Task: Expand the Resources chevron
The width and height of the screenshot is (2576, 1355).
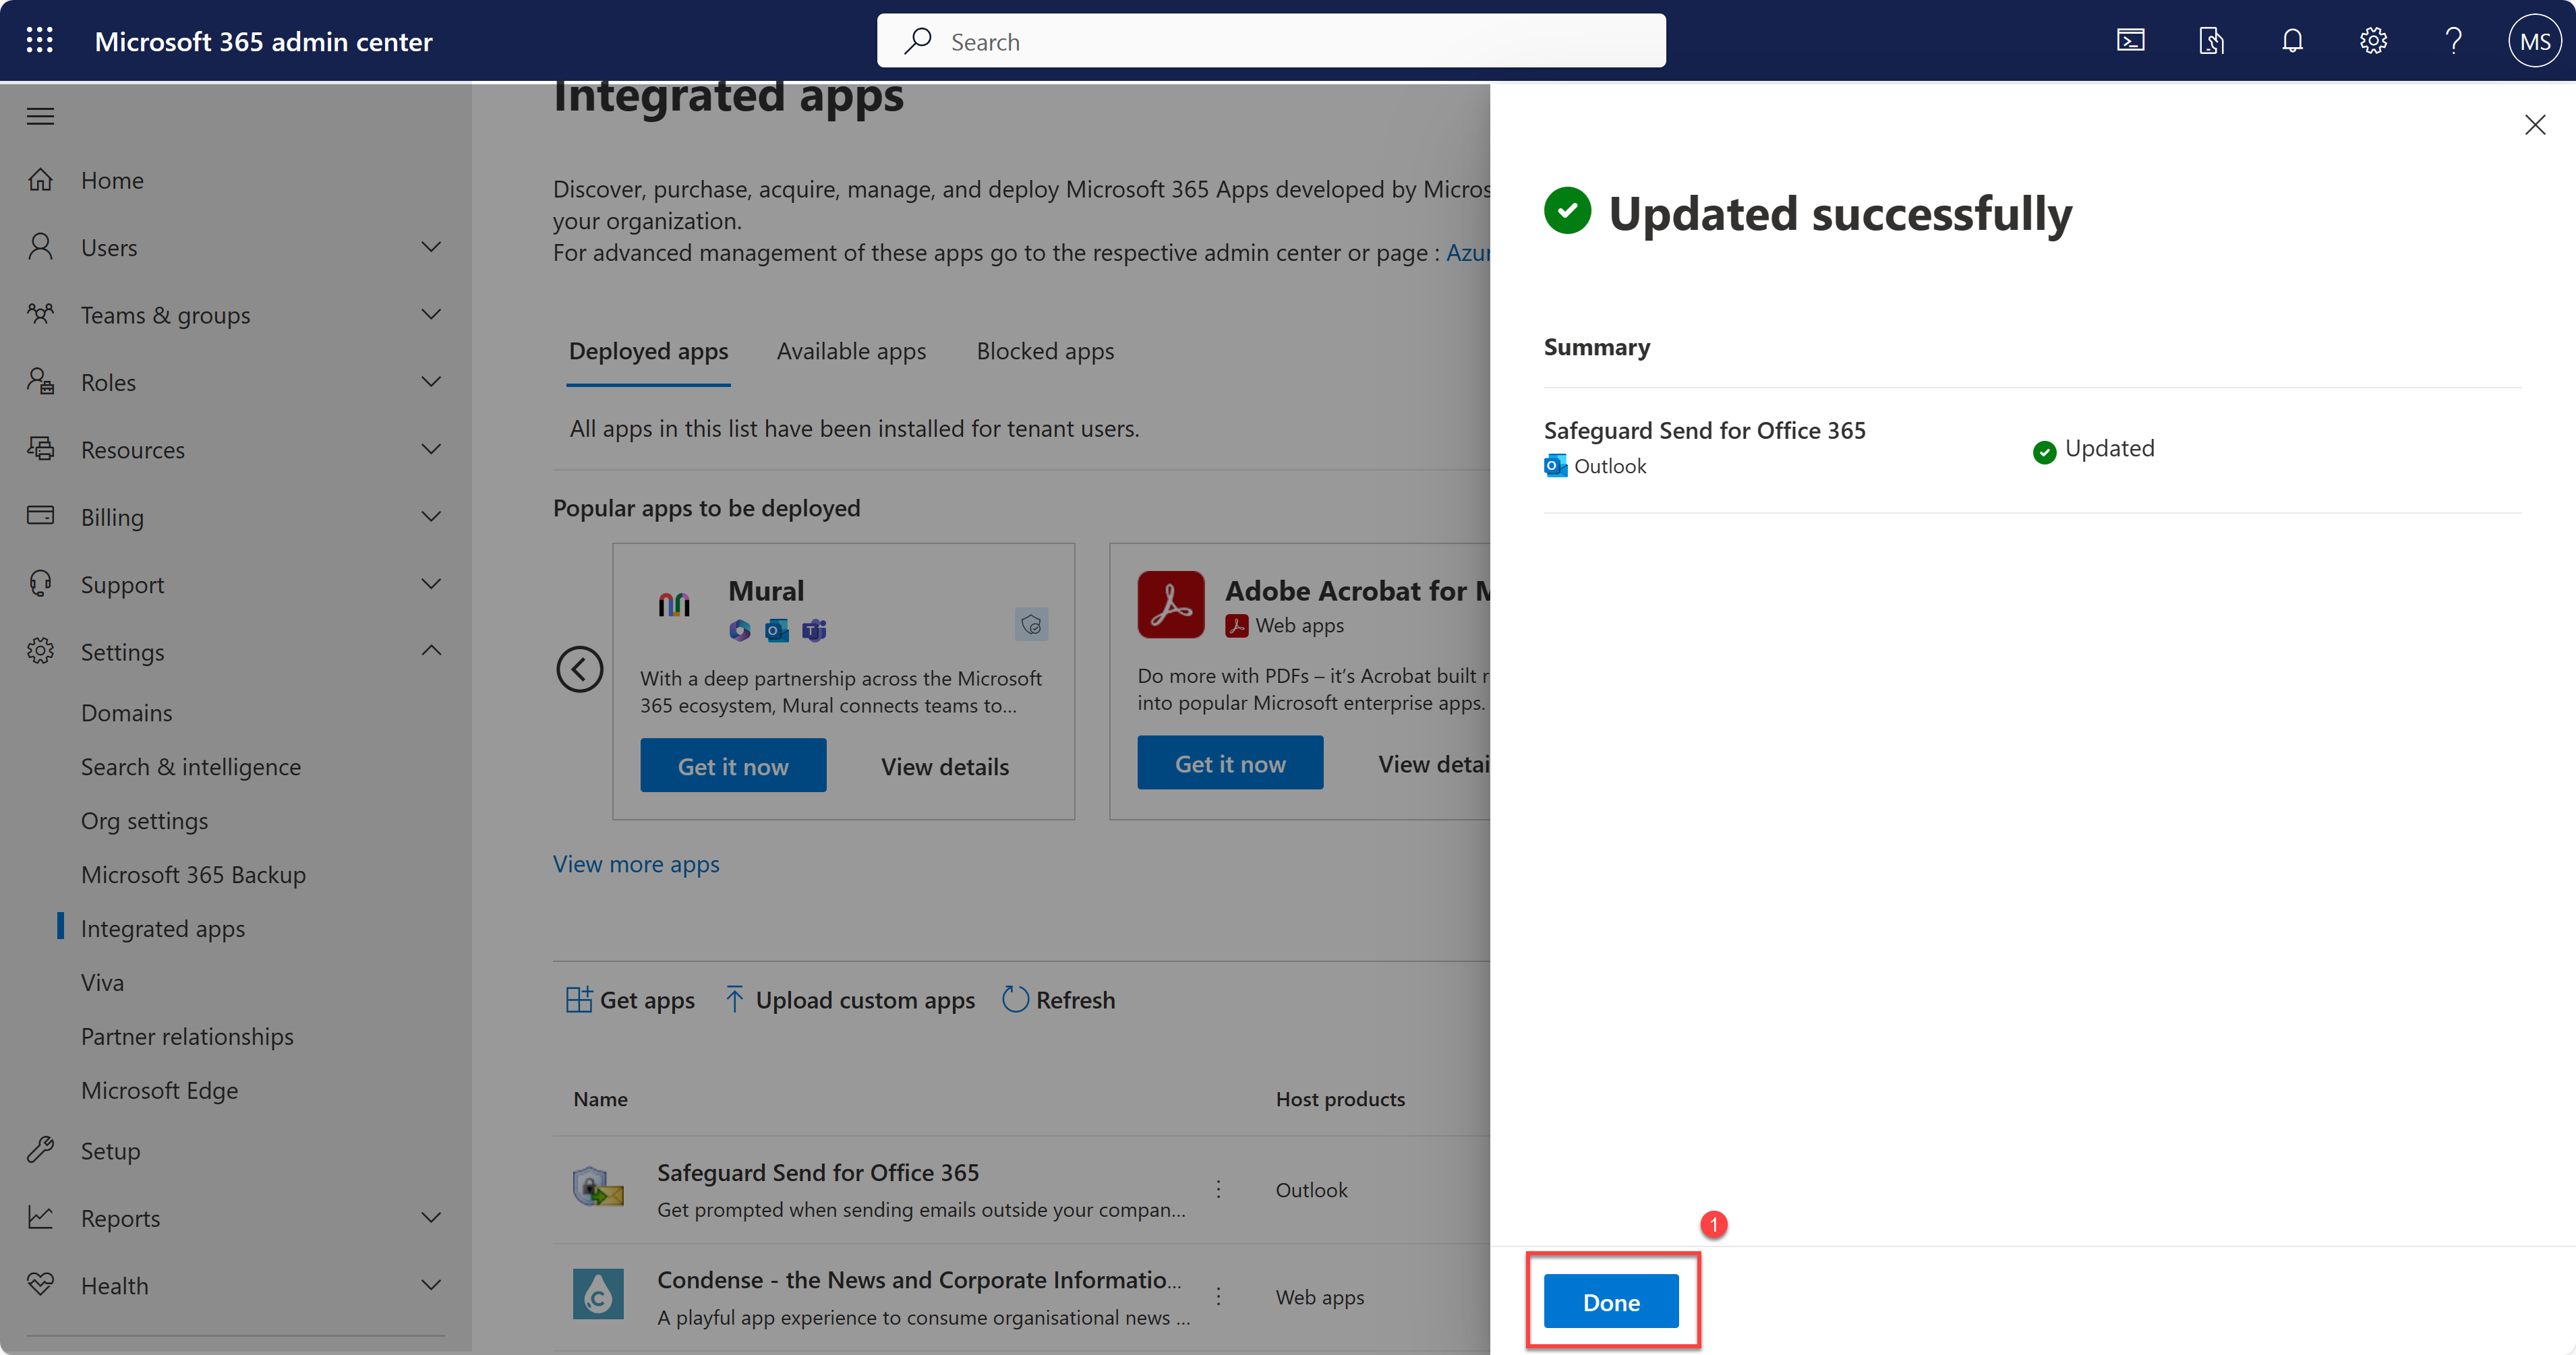Action: [431, 449]
